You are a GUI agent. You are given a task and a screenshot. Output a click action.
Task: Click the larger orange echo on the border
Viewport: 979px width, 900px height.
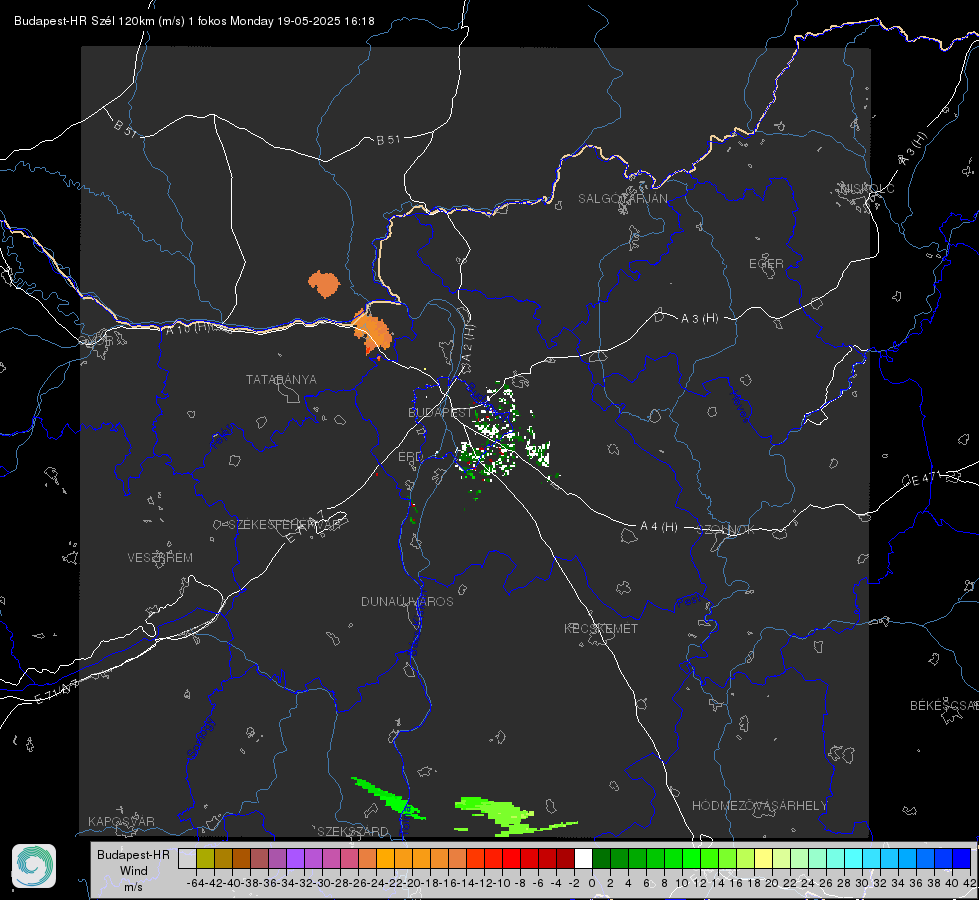pos(373,332)
